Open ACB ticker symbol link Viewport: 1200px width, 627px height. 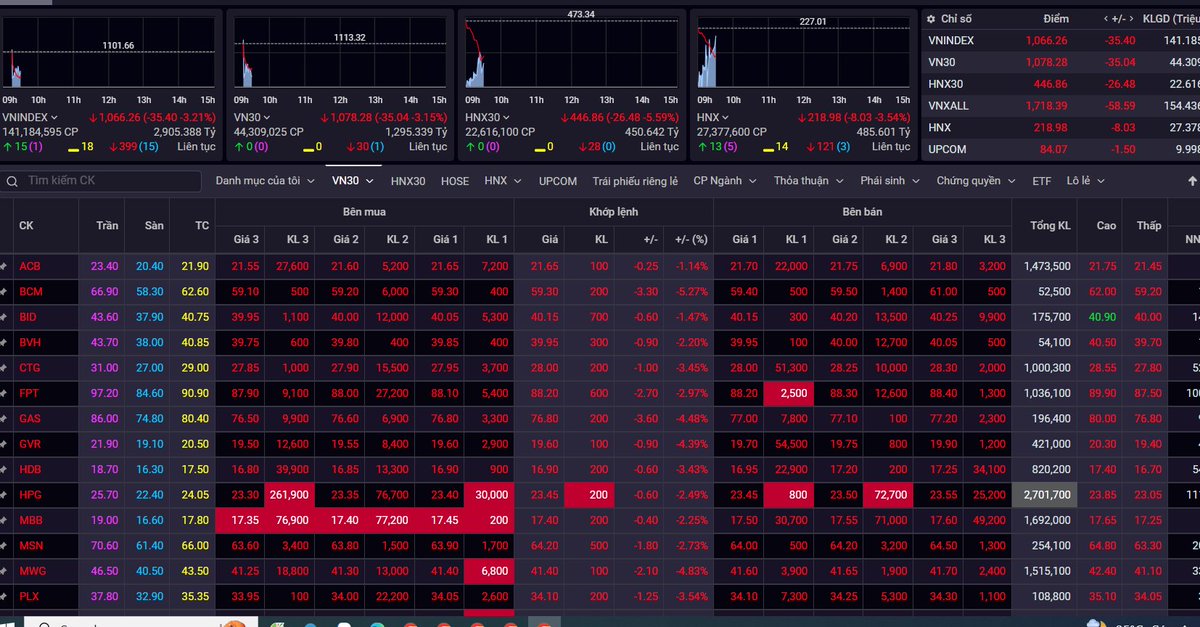pyautogui.click(x=30, y=266)
